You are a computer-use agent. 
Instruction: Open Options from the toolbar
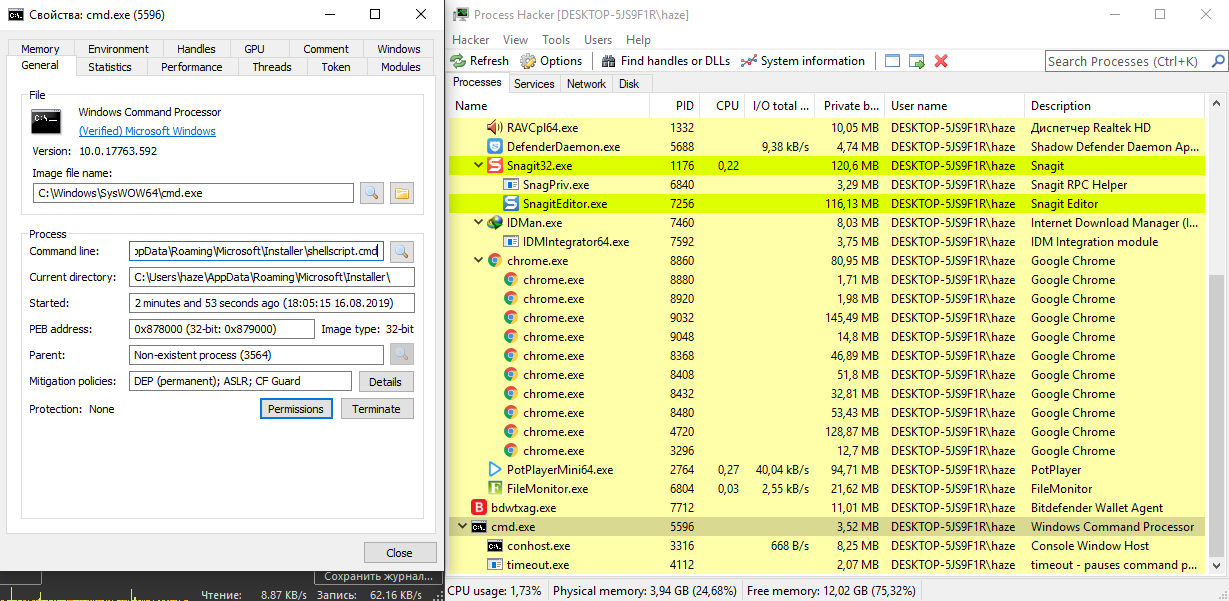[x=551, y=61]
